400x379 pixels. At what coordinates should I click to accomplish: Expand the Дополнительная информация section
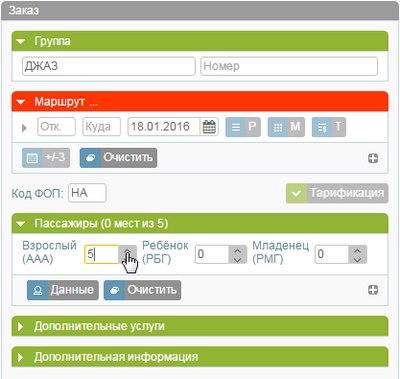[x=21, y=357]
